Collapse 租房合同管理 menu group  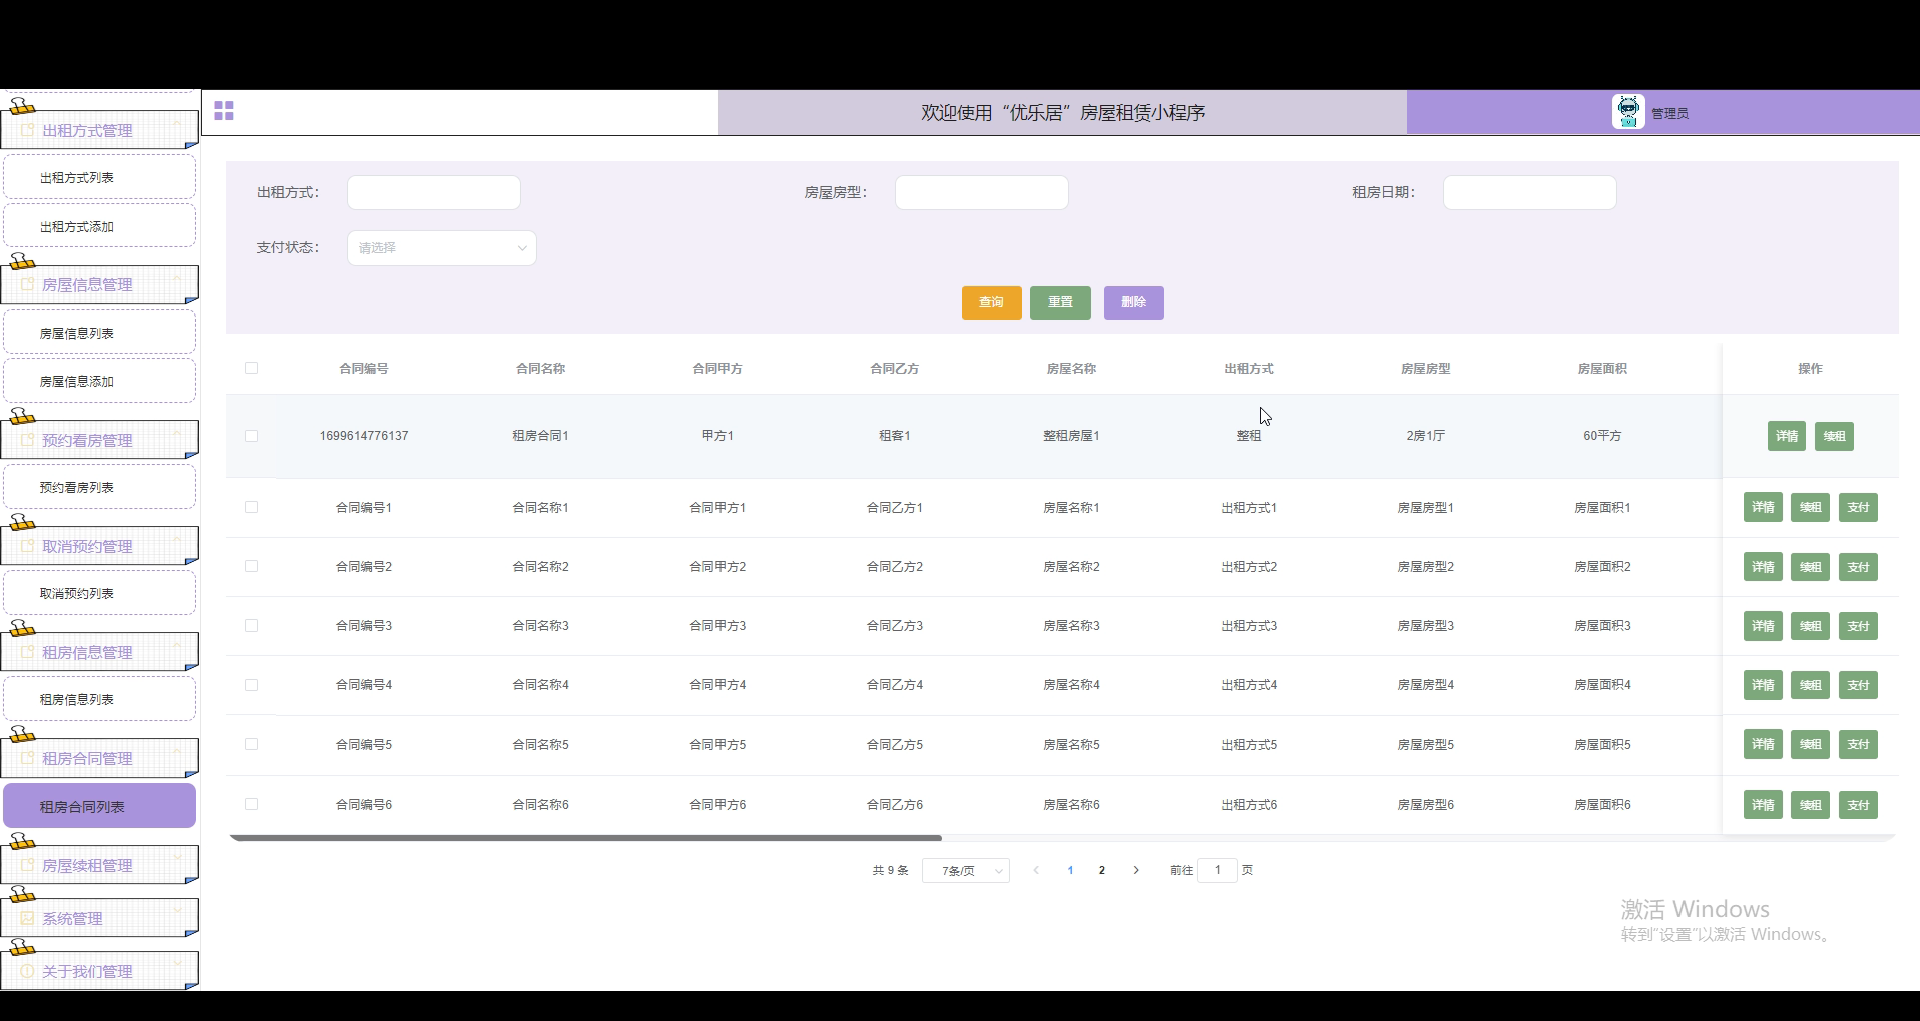(x=100, y=759)
